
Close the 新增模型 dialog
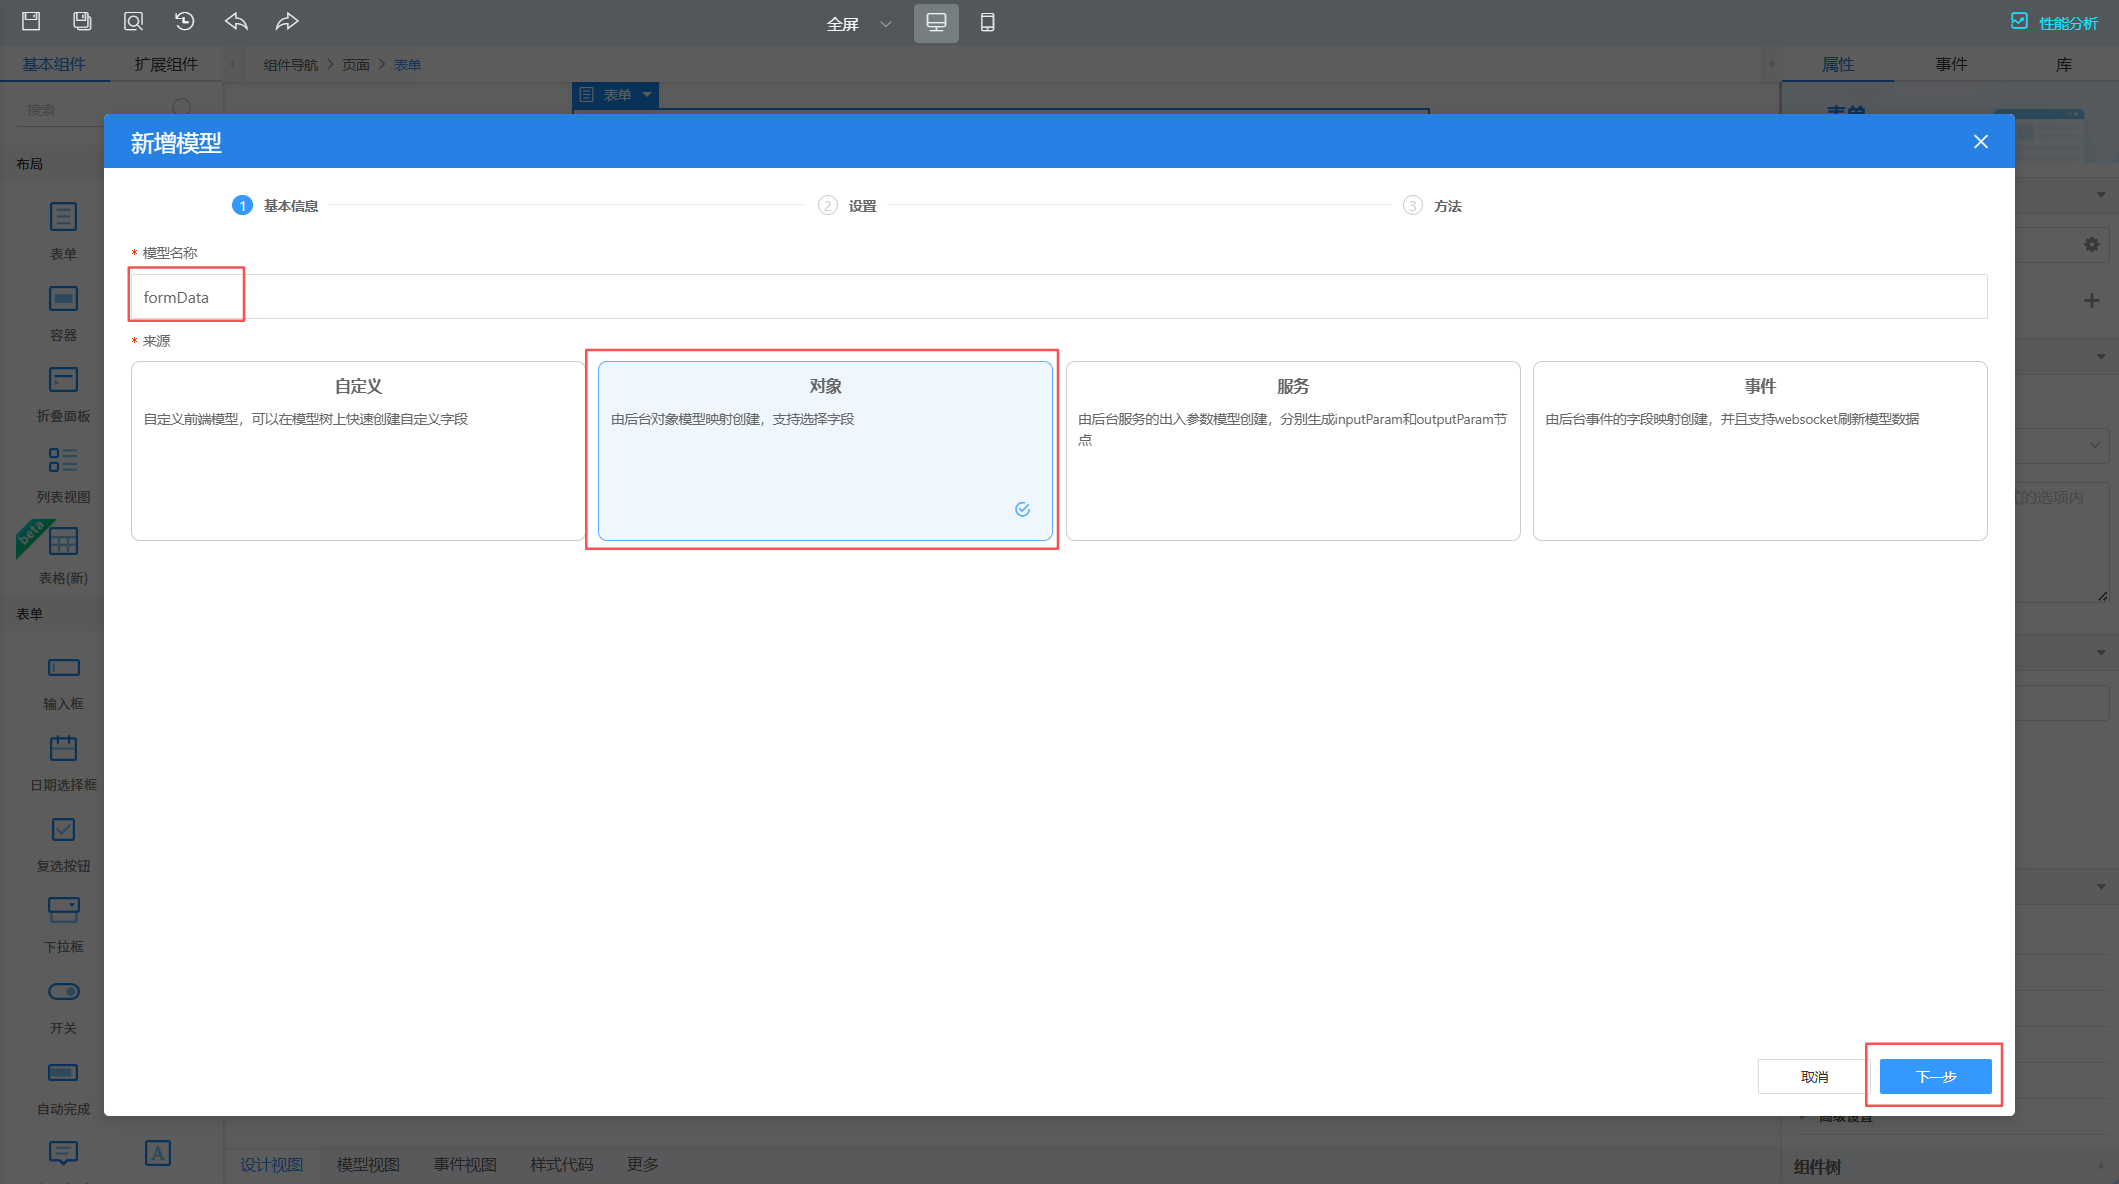1980,142
